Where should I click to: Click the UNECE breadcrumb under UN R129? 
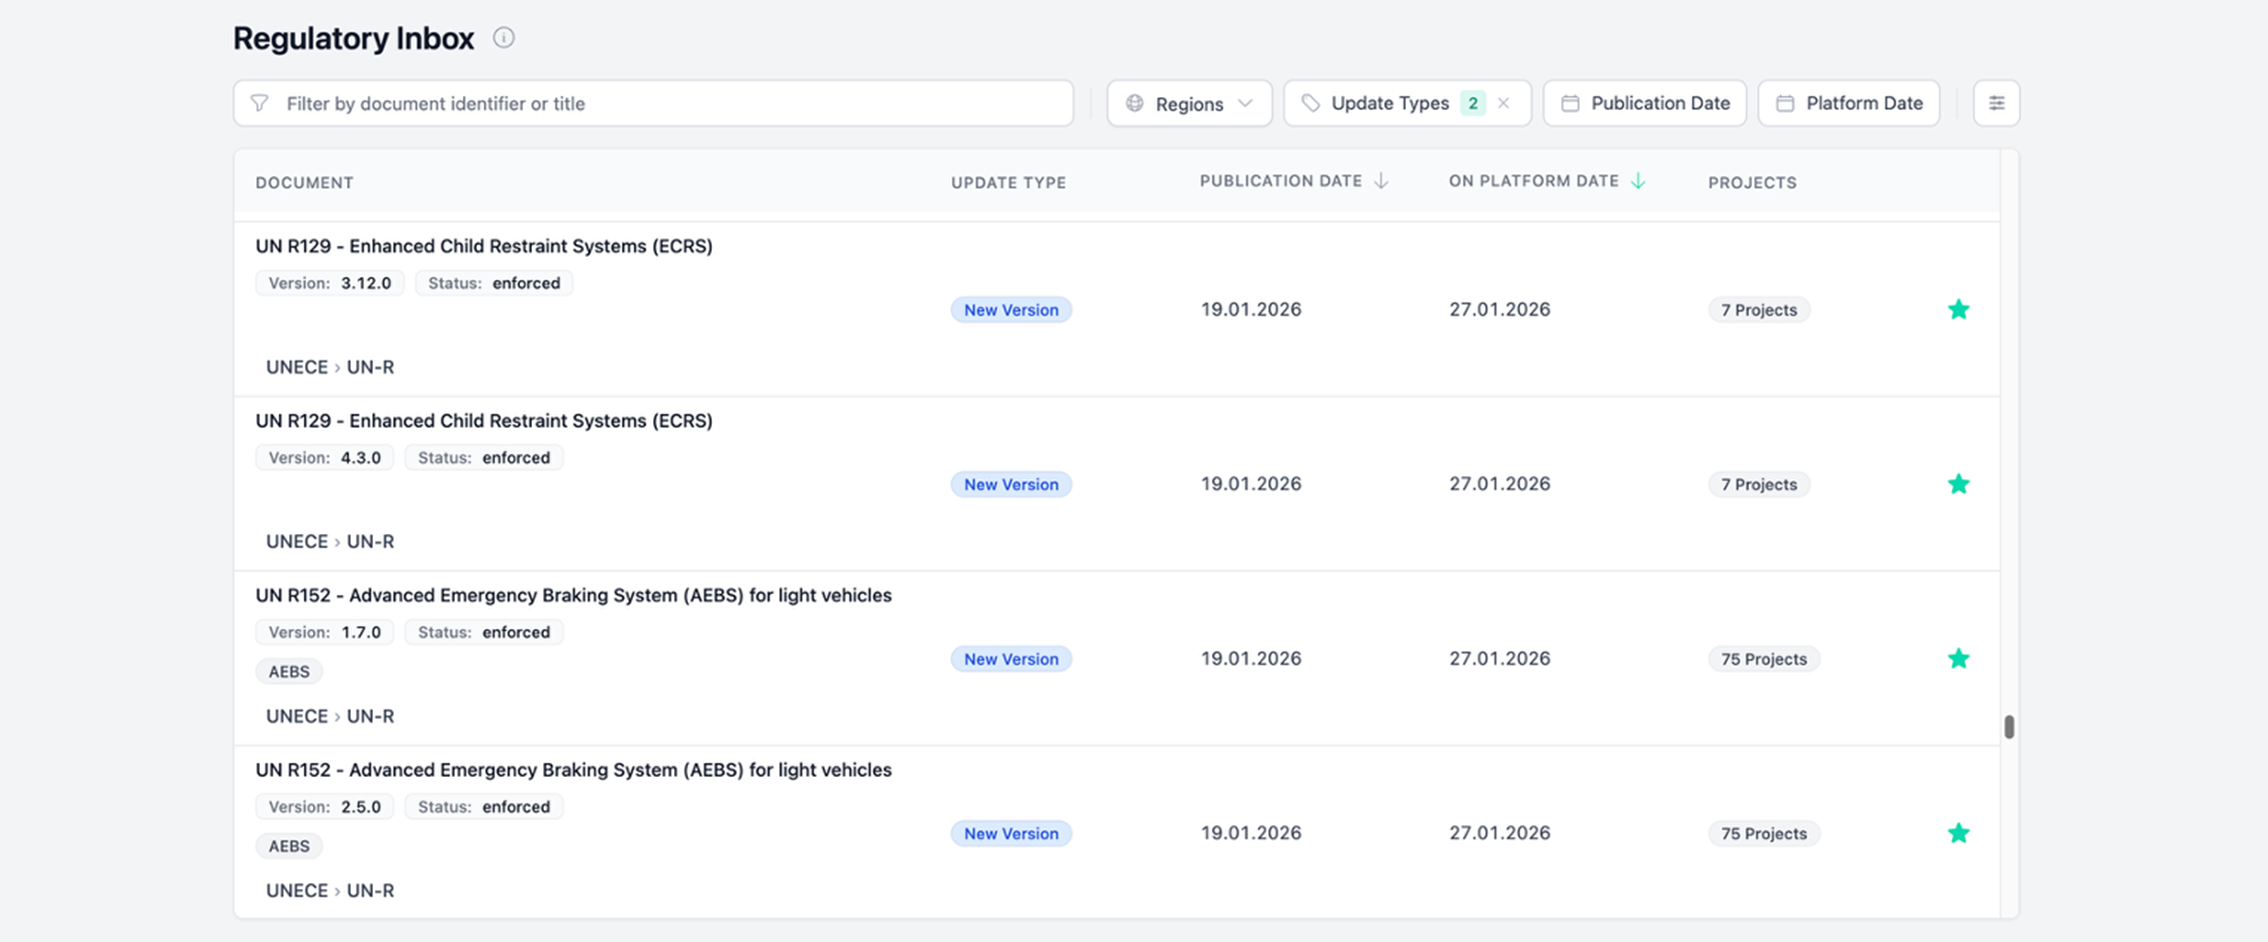click(296, 366)
